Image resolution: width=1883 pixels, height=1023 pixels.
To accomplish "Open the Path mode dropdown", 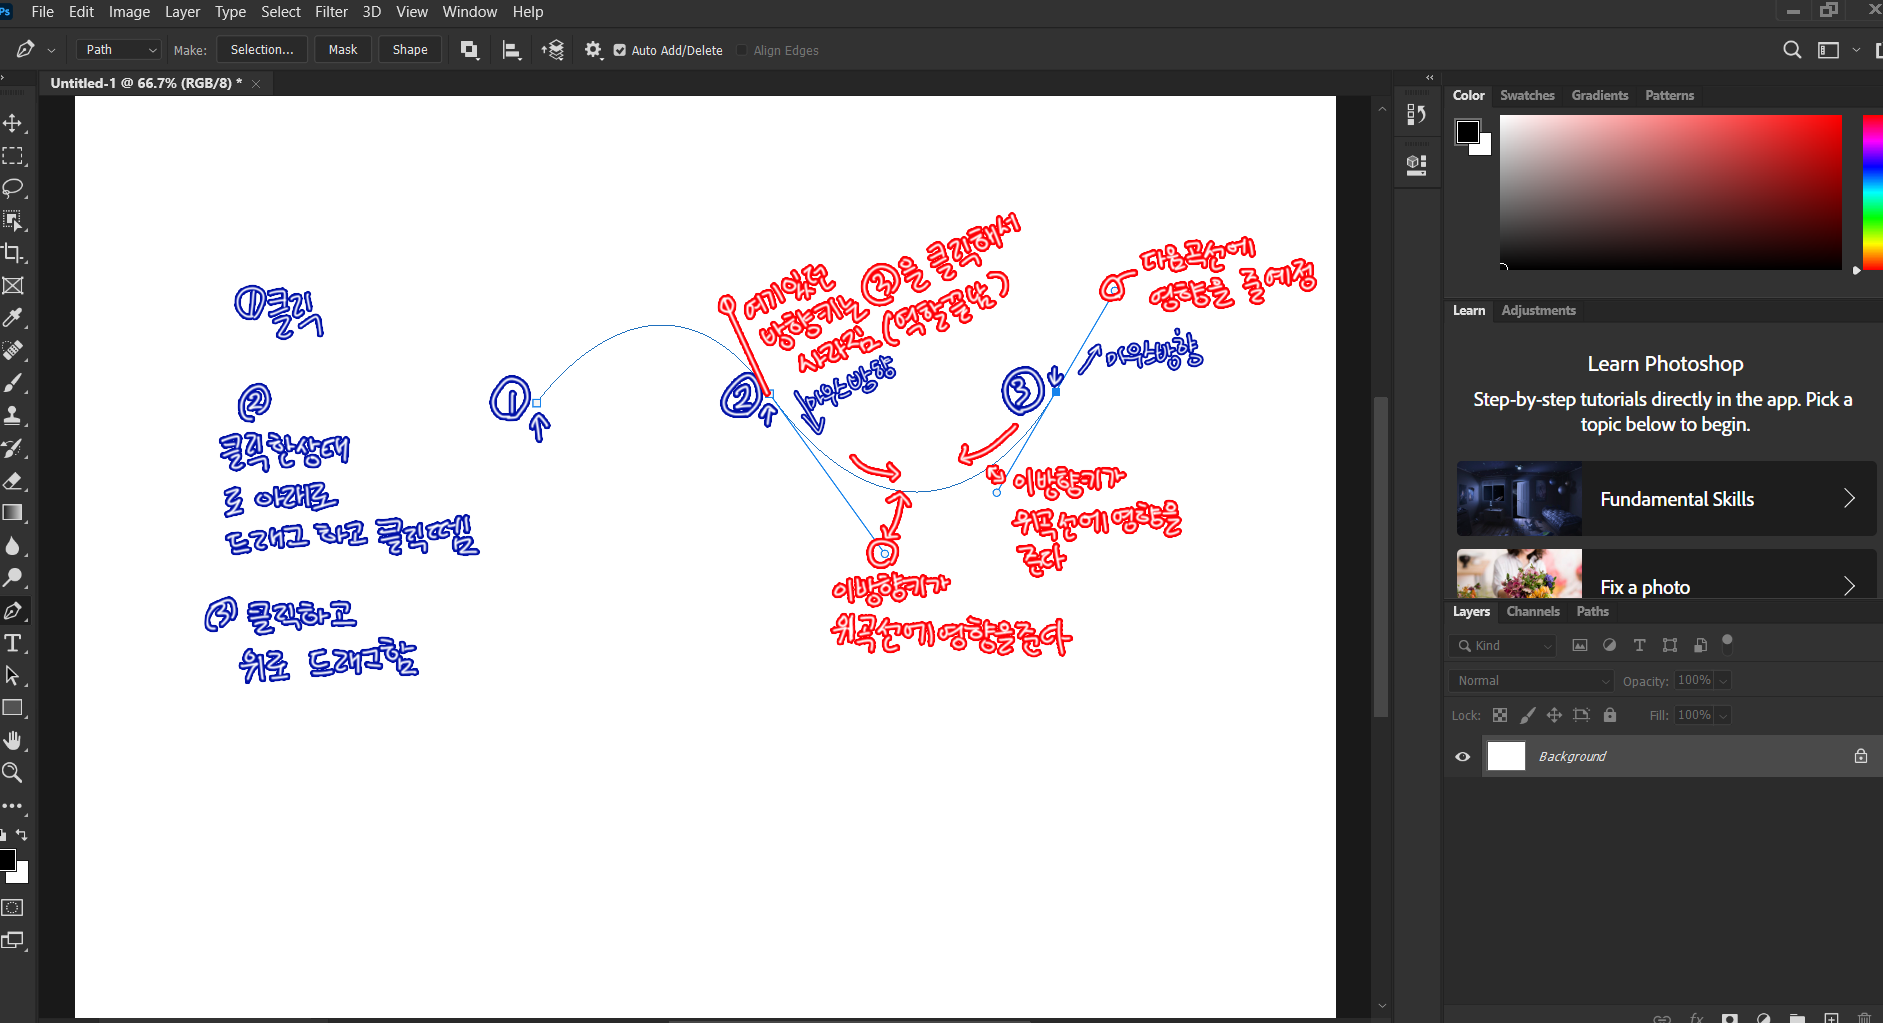I will [118, 50].
